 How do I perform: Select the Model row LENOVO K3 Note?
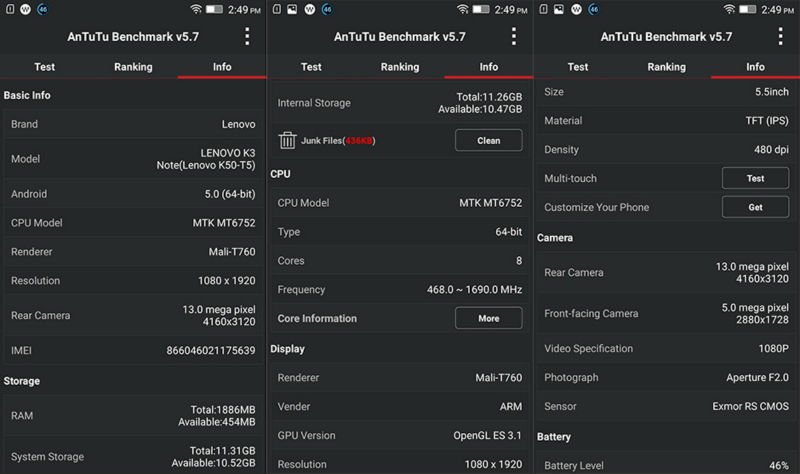[133, 159]
